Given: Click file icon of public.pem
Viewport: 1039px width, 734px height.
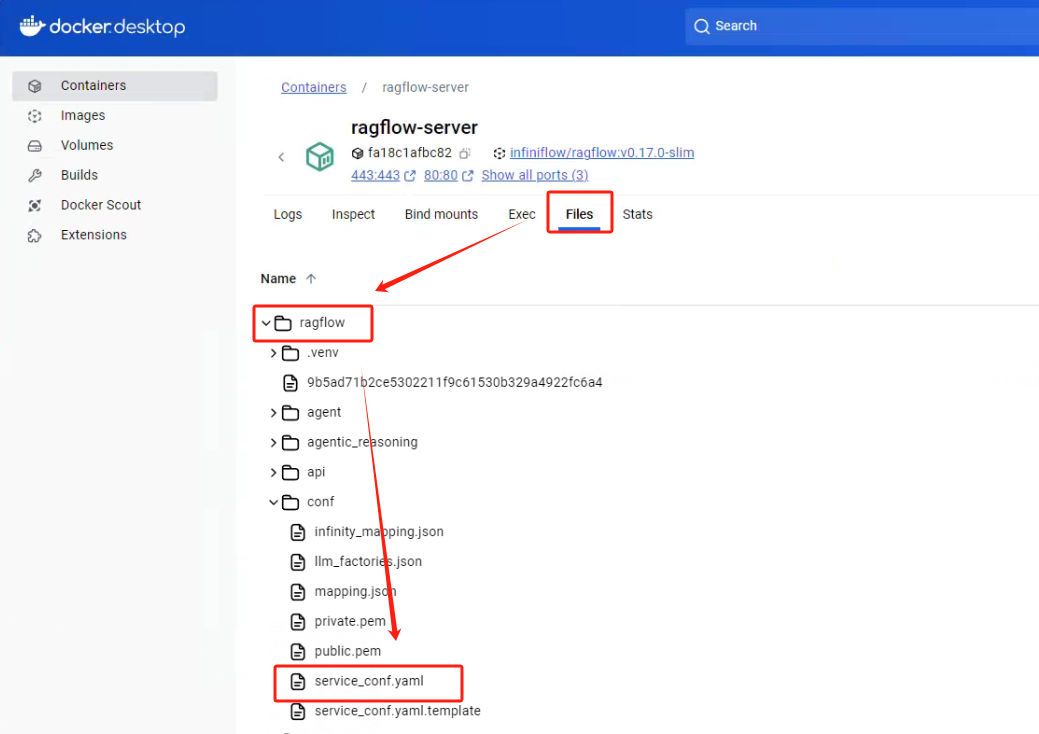Looking at the screenshot, I should click(298, 651).
